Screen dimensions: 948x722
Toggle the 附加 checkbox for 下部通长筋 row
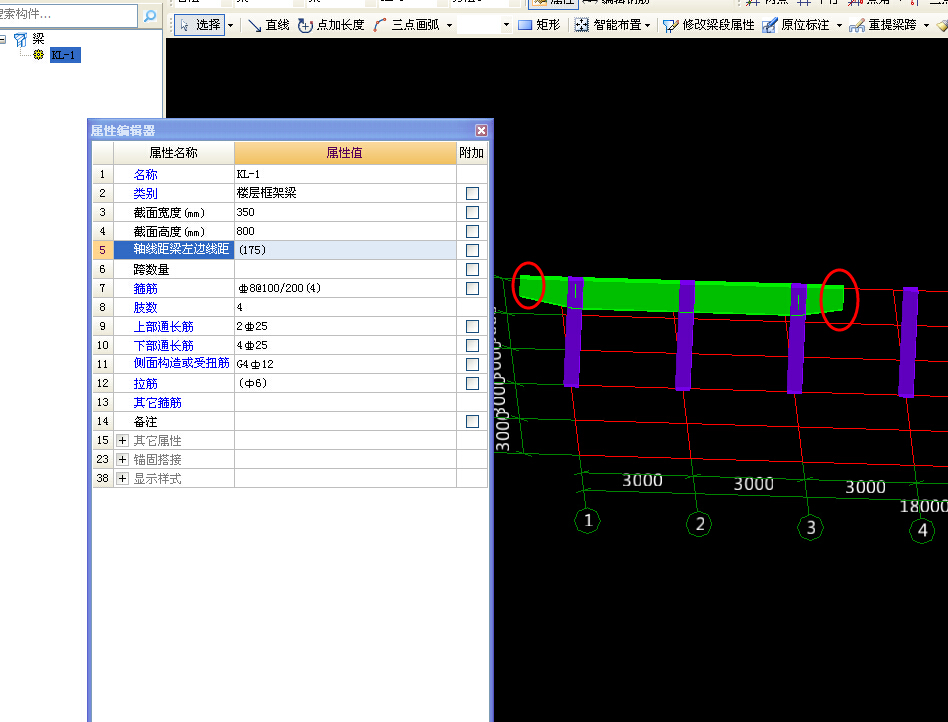(472, 345)
